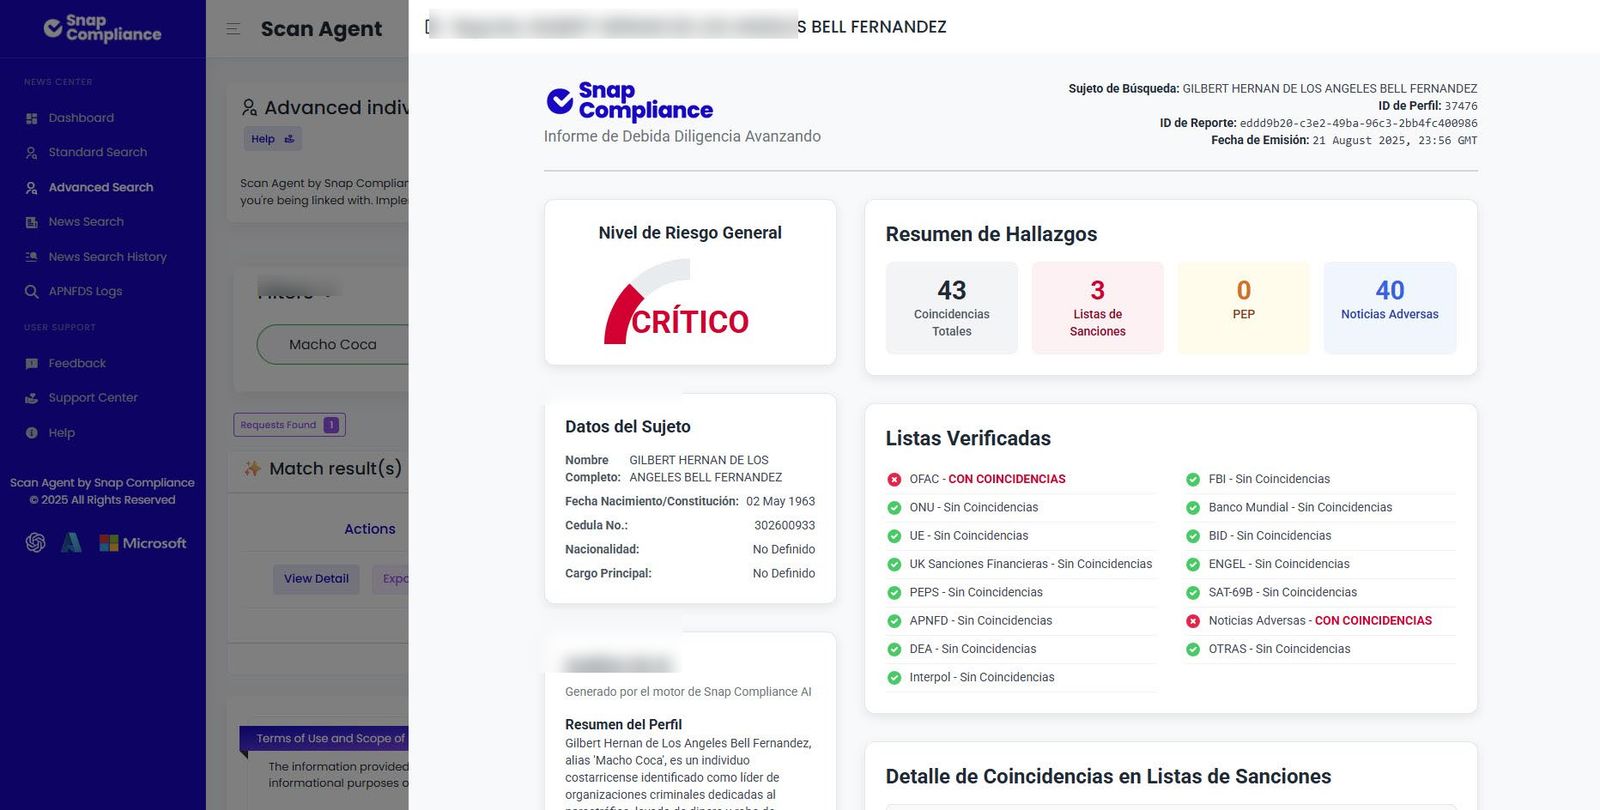The height and width of the screenshot is (810, 1600).
Task: Open Standard Search in the sidebar
Action: (x=97, y=152)
